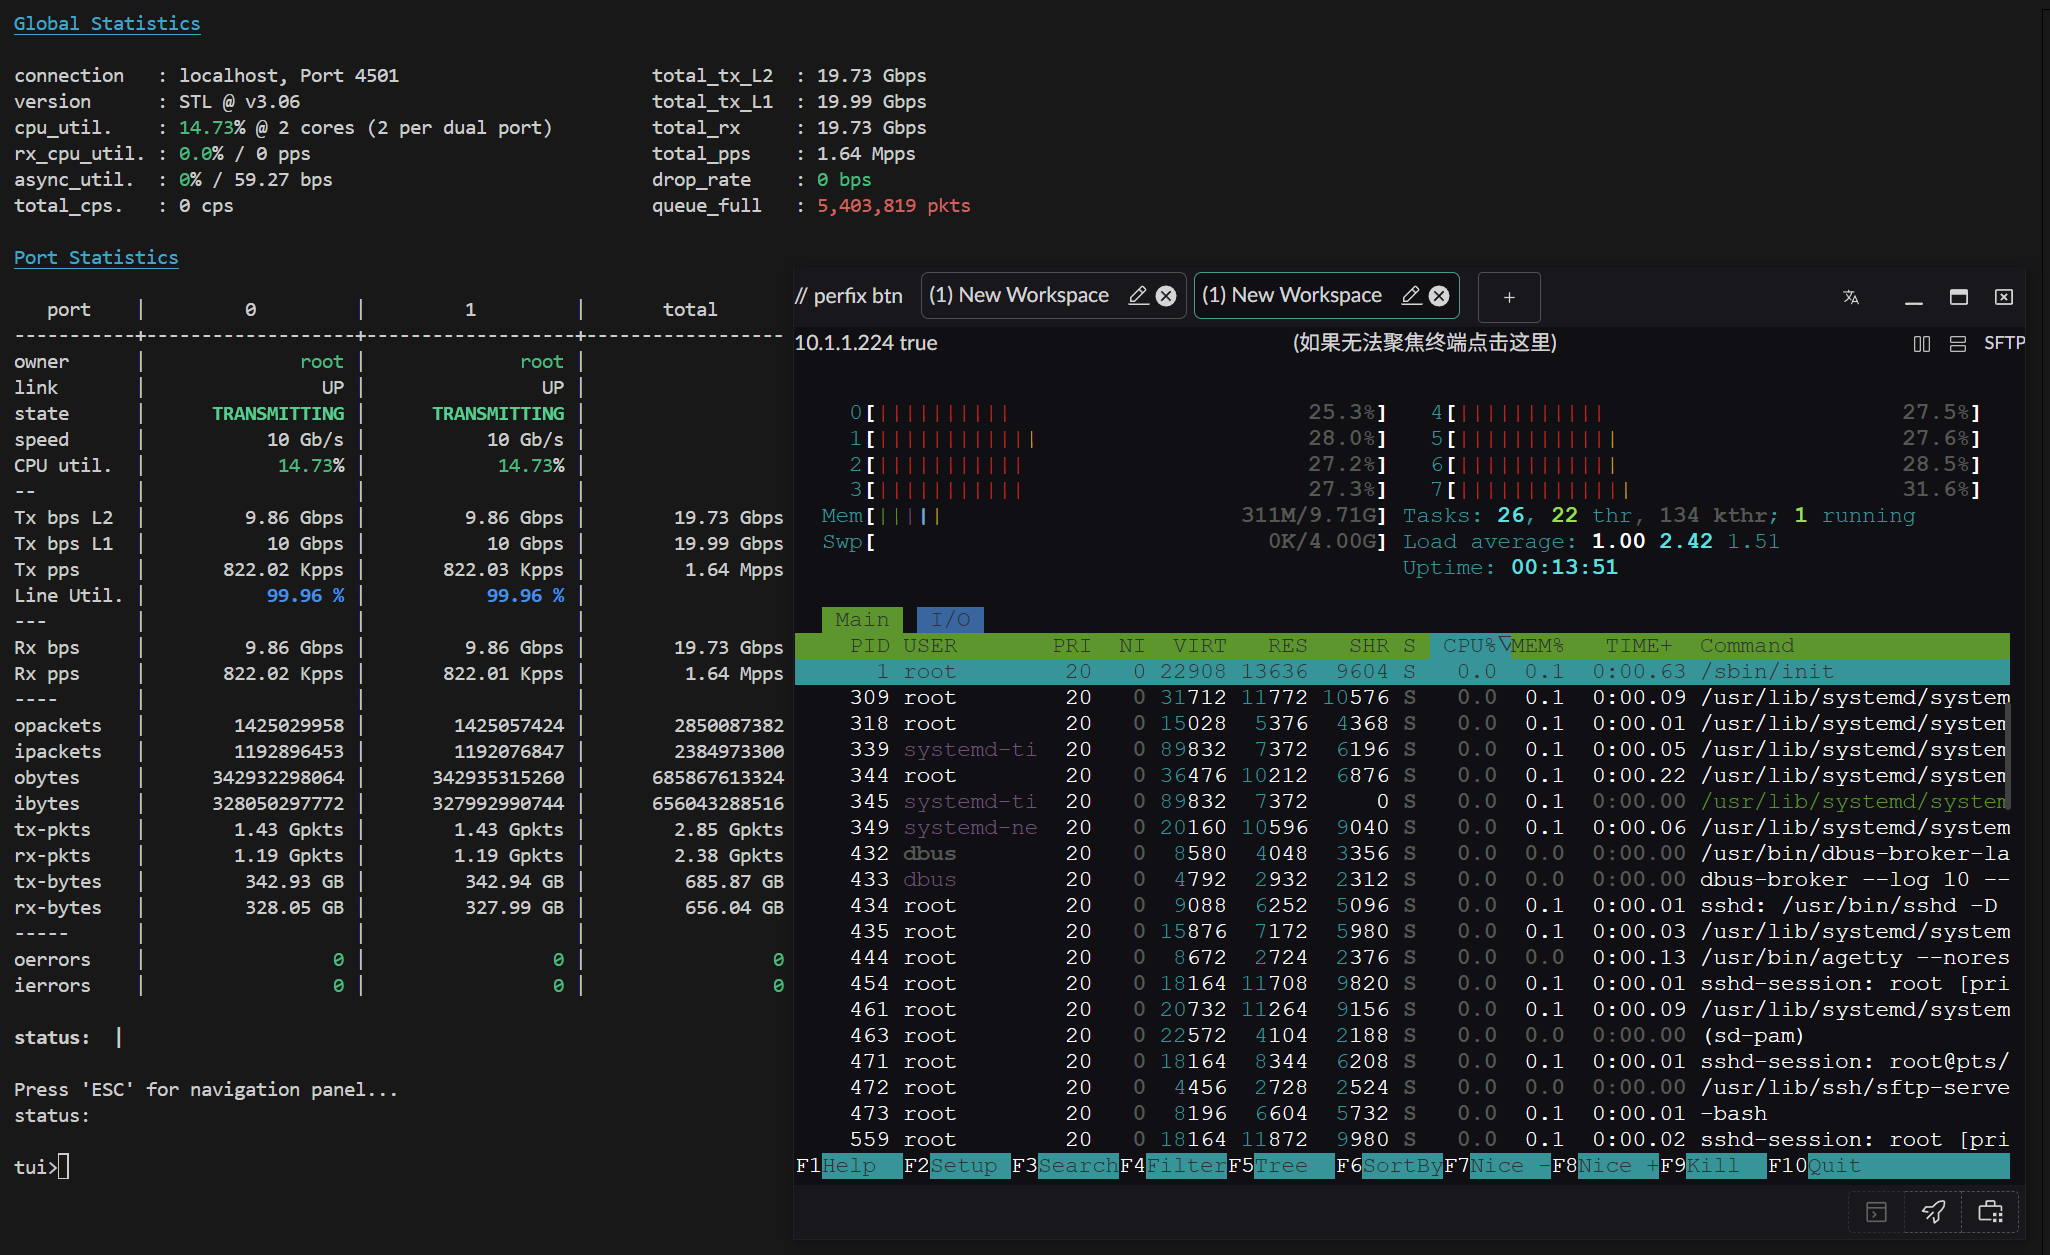Image resolution: width=2050 pixels, height=1255 pixels.
Task: Open the toolbox icon at the bottom right
Action: (1990, 1212)
